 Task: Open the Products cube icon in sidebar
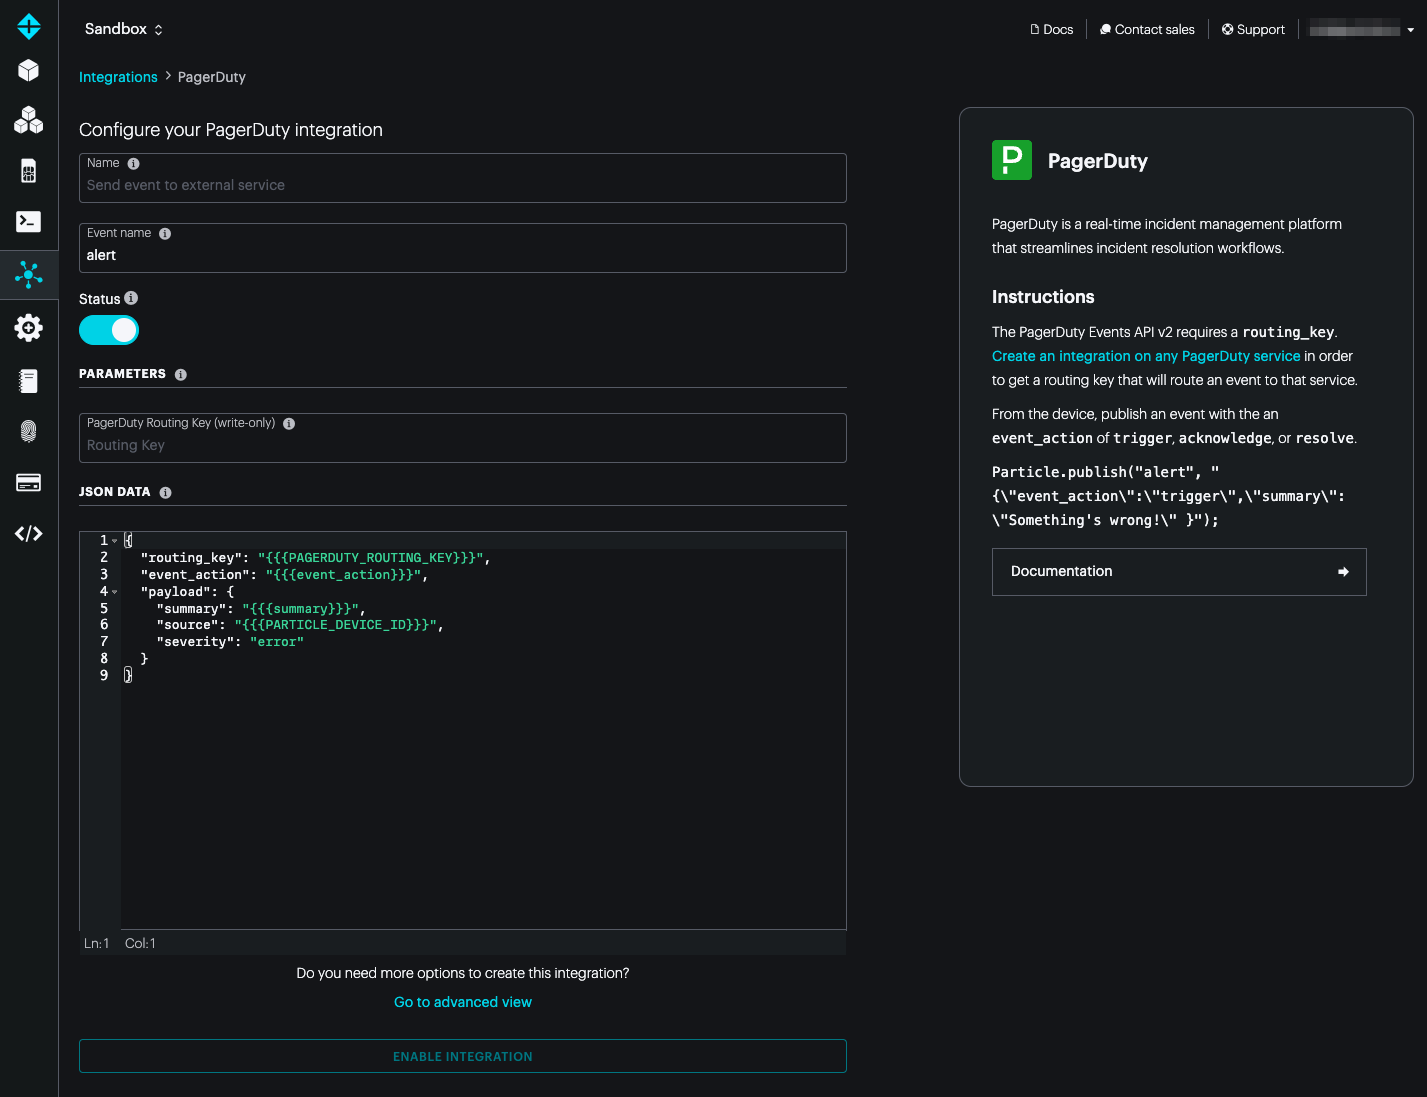click(x=29, y=70)
